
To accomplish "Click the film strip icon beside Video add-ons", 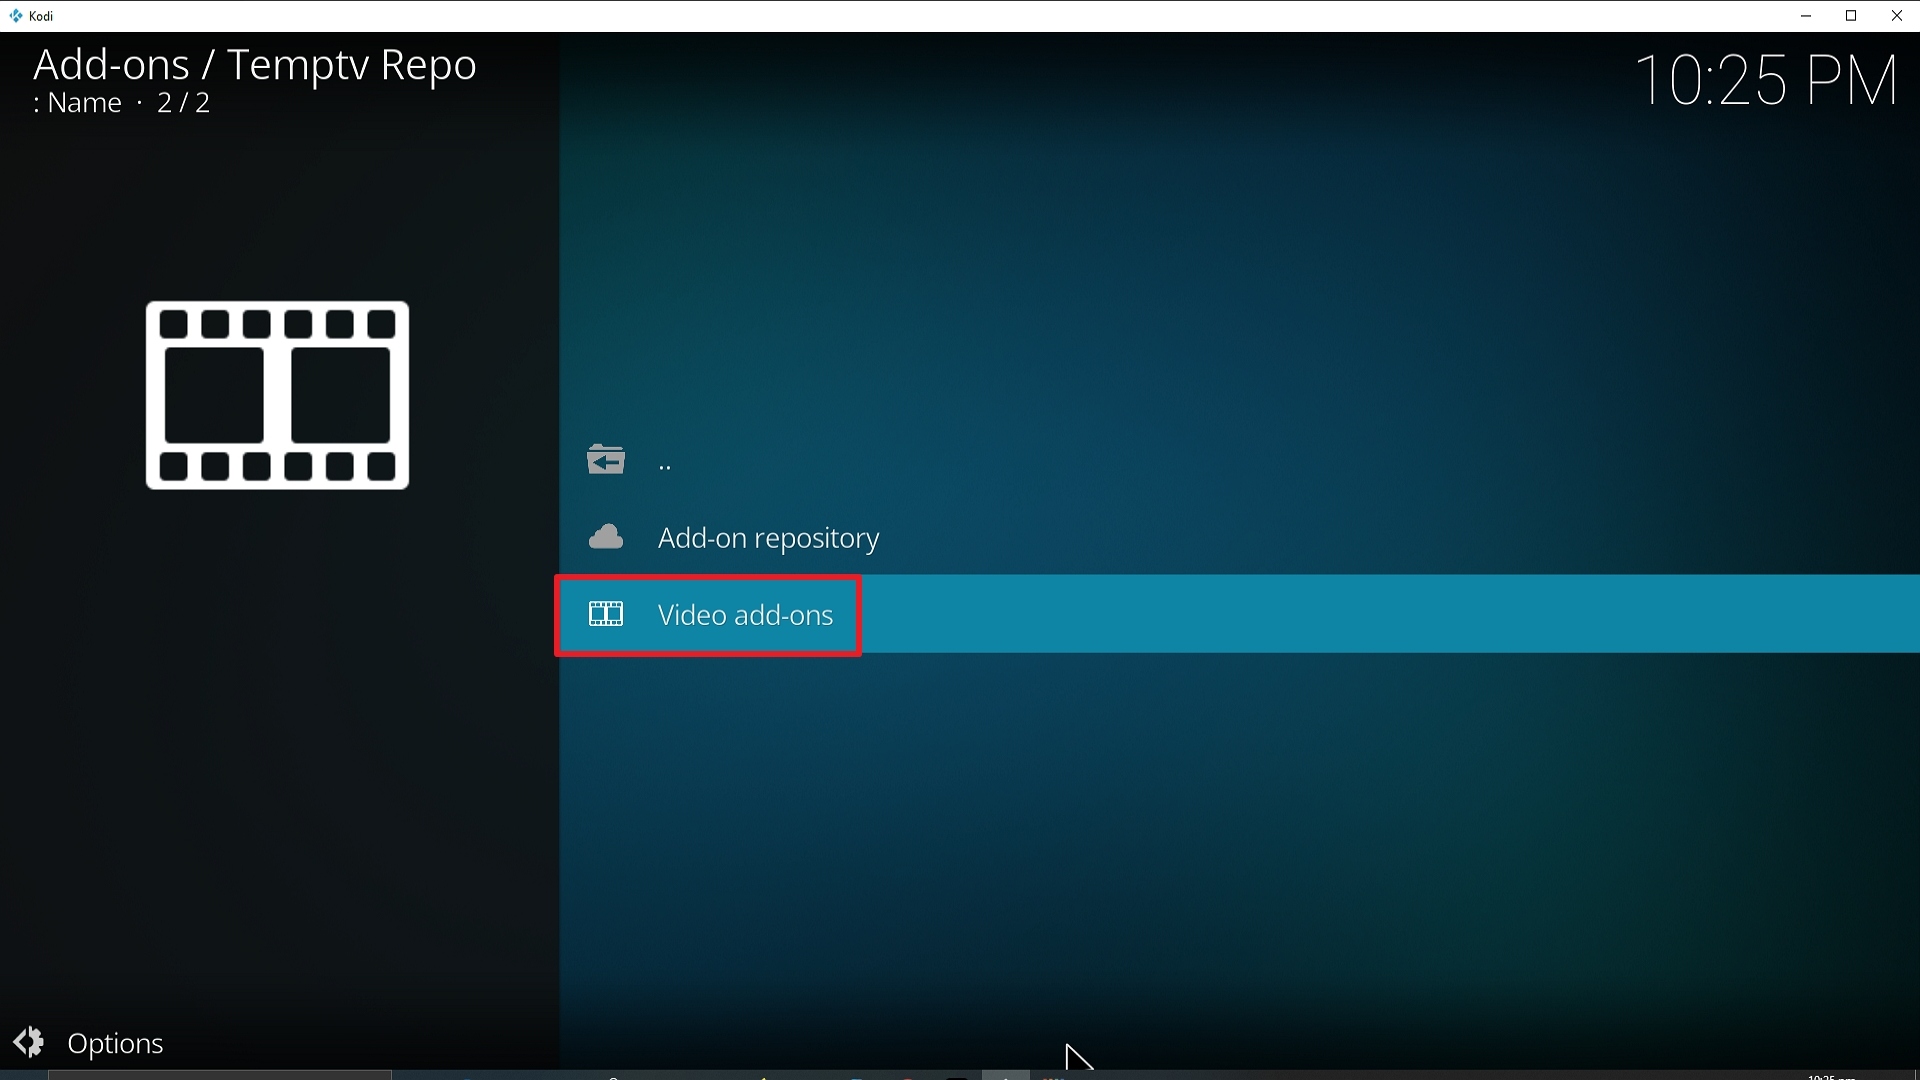I will tap(606, 614).
